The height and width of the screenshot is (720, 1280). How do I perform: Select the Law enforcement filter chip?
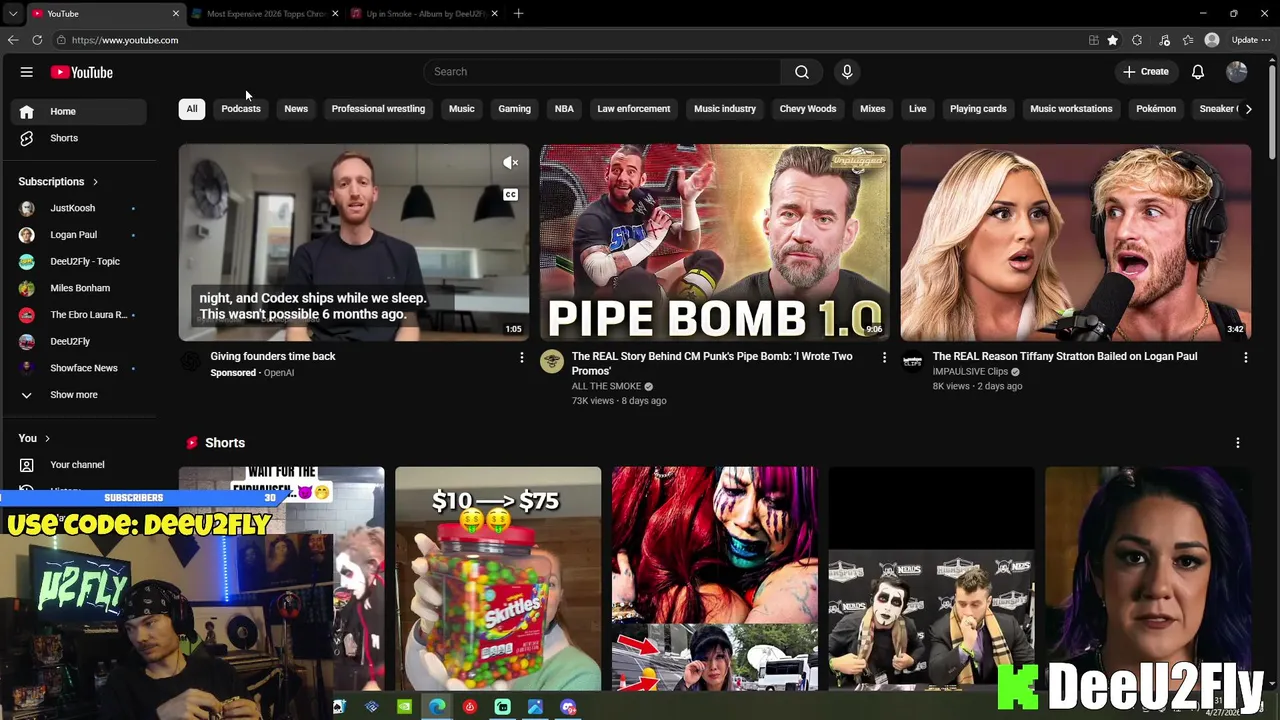click(634, 109)
